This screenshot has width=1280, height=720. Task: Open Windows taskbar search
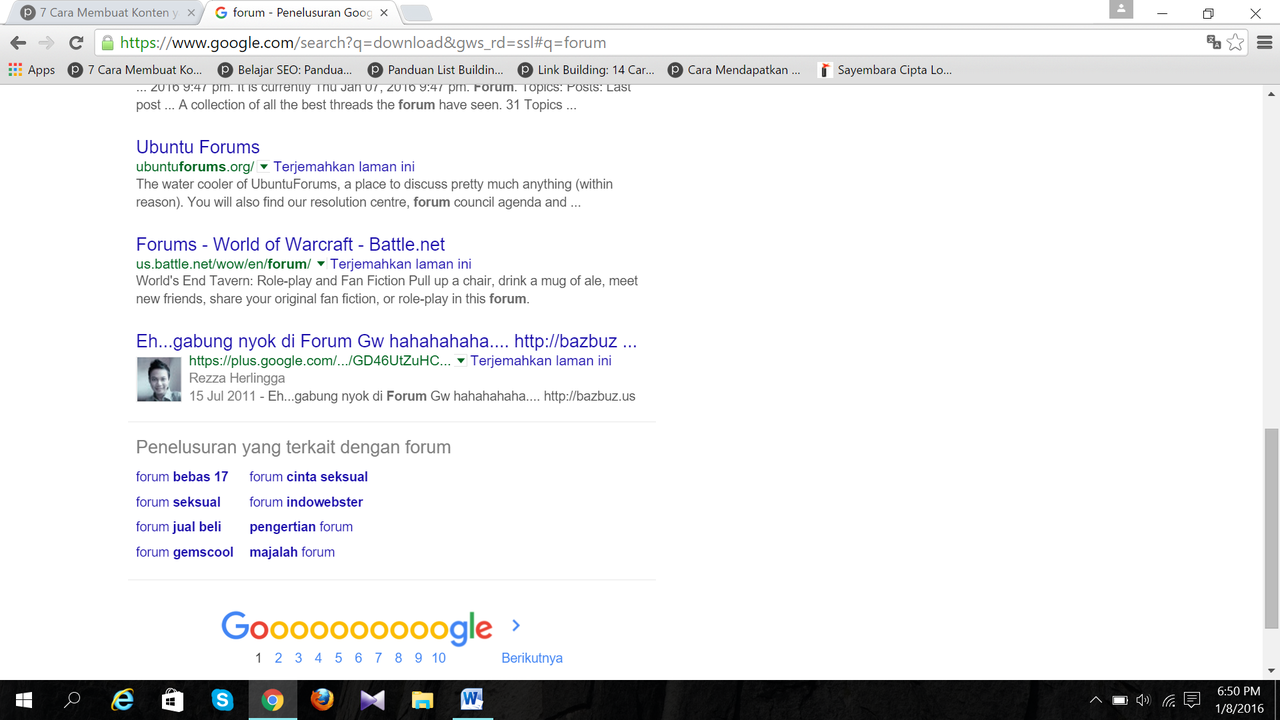click(x=72, y=700)
